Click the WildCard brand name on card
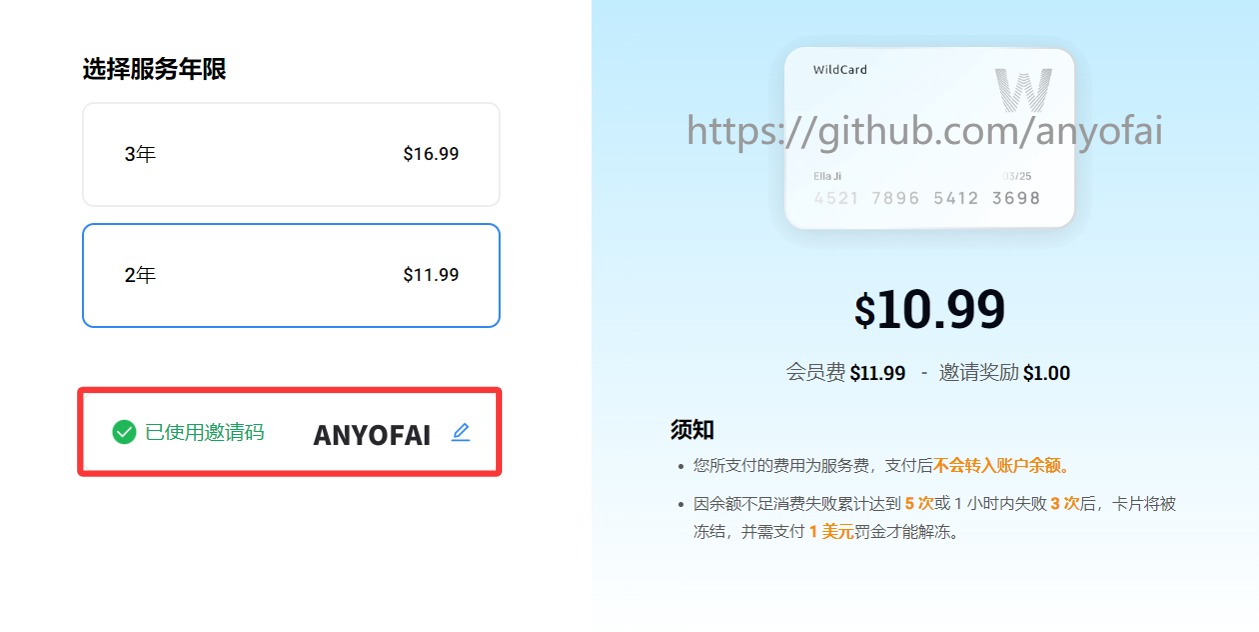1259x632 pixels. pos(840,70)
